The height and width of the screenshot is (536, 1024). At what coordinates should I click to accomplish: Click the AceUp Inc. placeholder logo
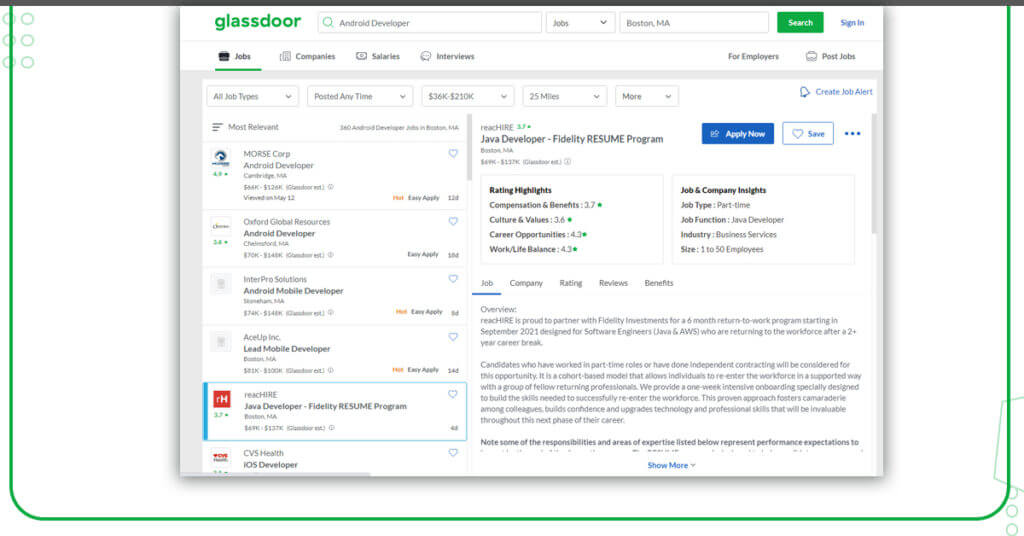(x=221, y=341)
